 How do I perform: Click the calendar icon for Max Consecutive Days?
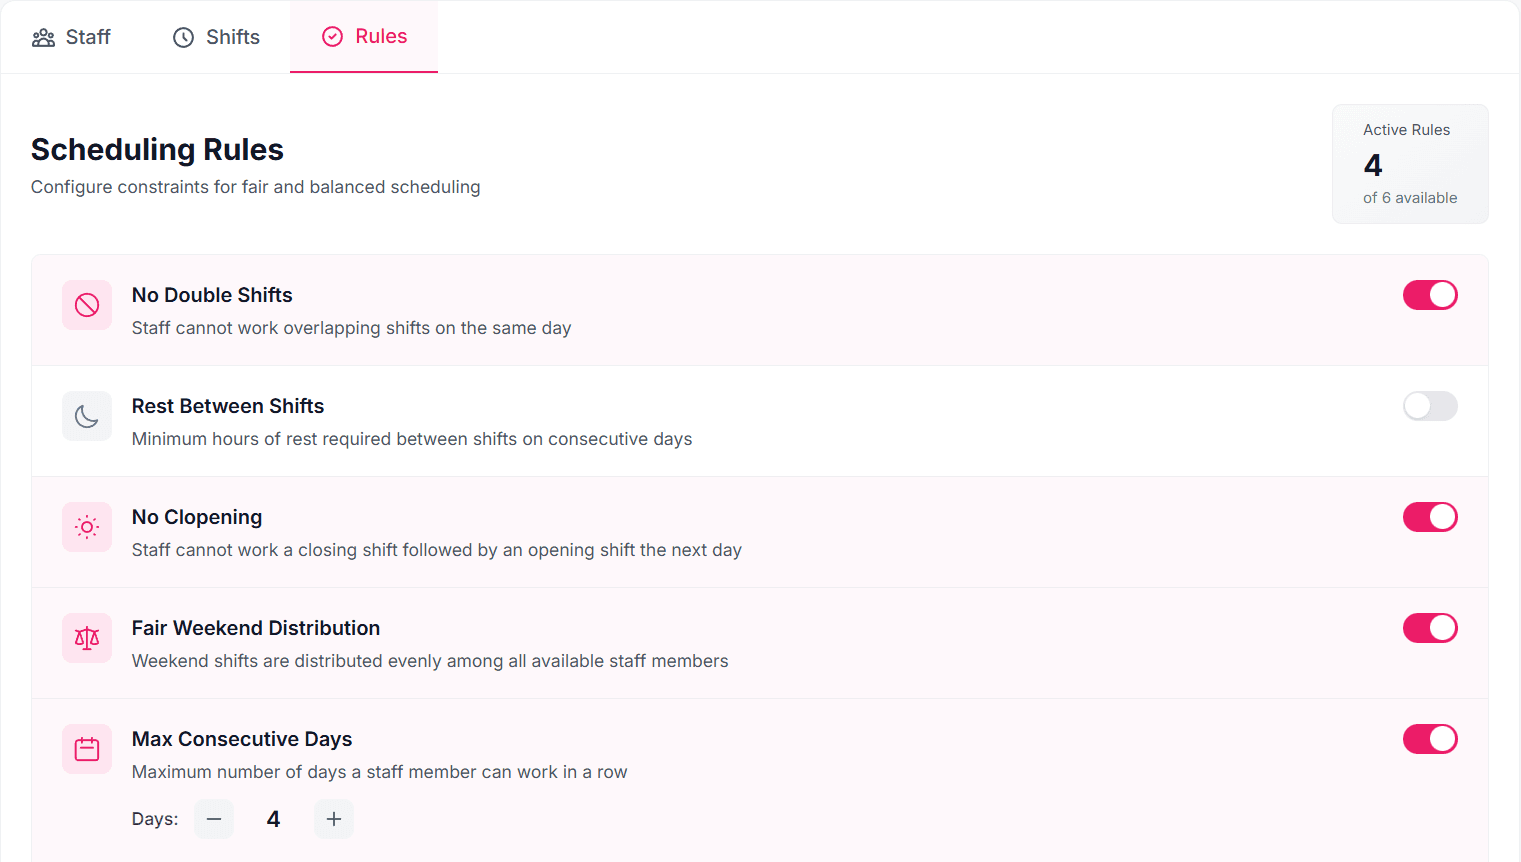[x=87, y=749]
